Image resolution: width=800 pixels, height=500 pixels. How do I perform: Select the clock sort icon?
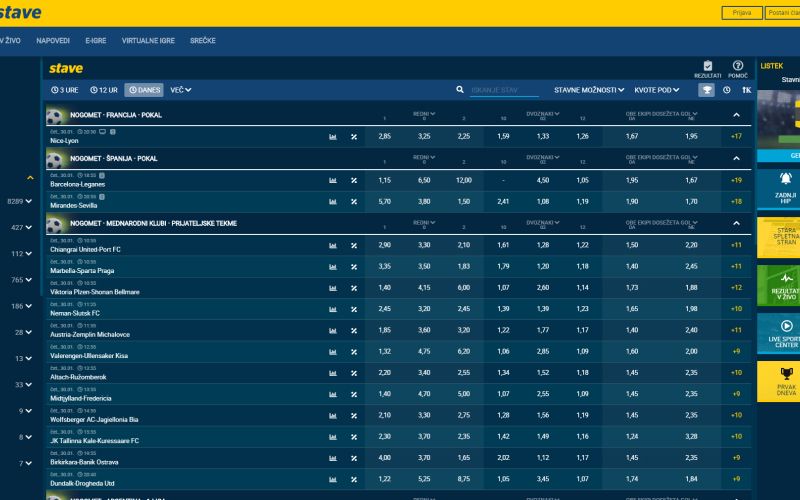click(x=727, y=90)
